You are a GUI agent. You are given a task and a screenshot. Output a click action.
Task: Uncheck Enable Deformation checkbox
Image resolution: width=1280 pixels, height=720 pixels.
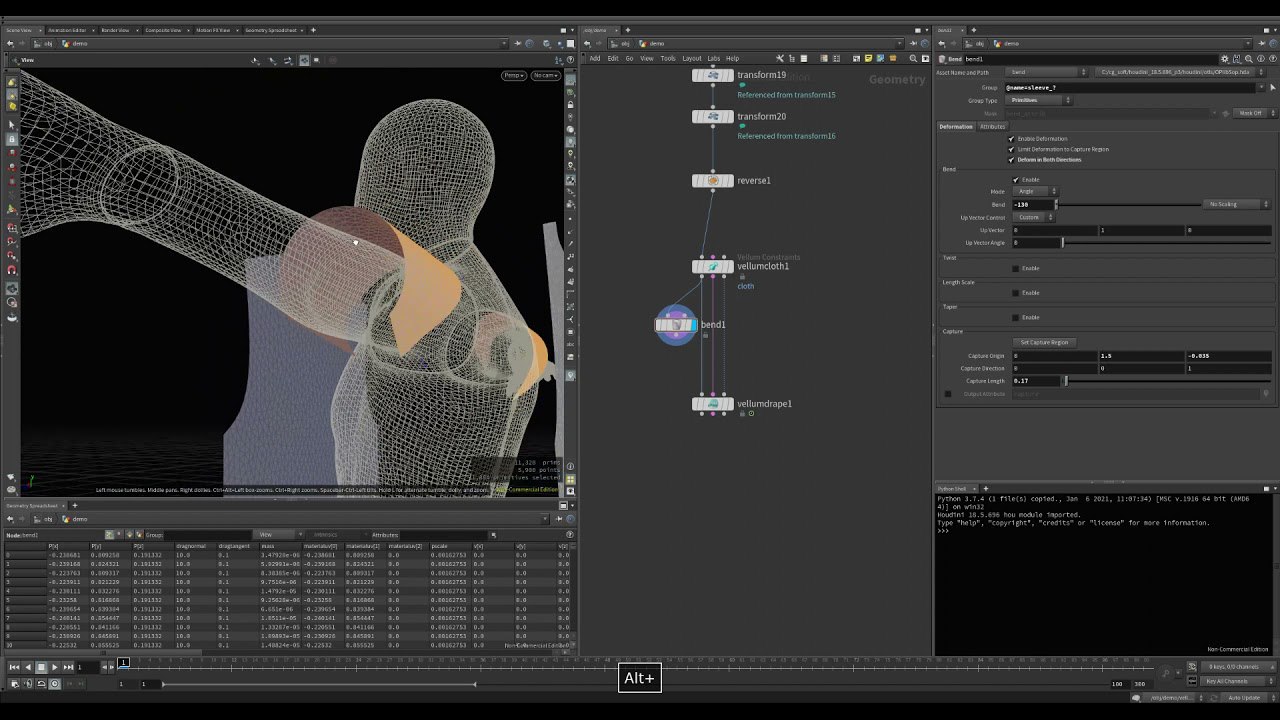click(1011, 139)
